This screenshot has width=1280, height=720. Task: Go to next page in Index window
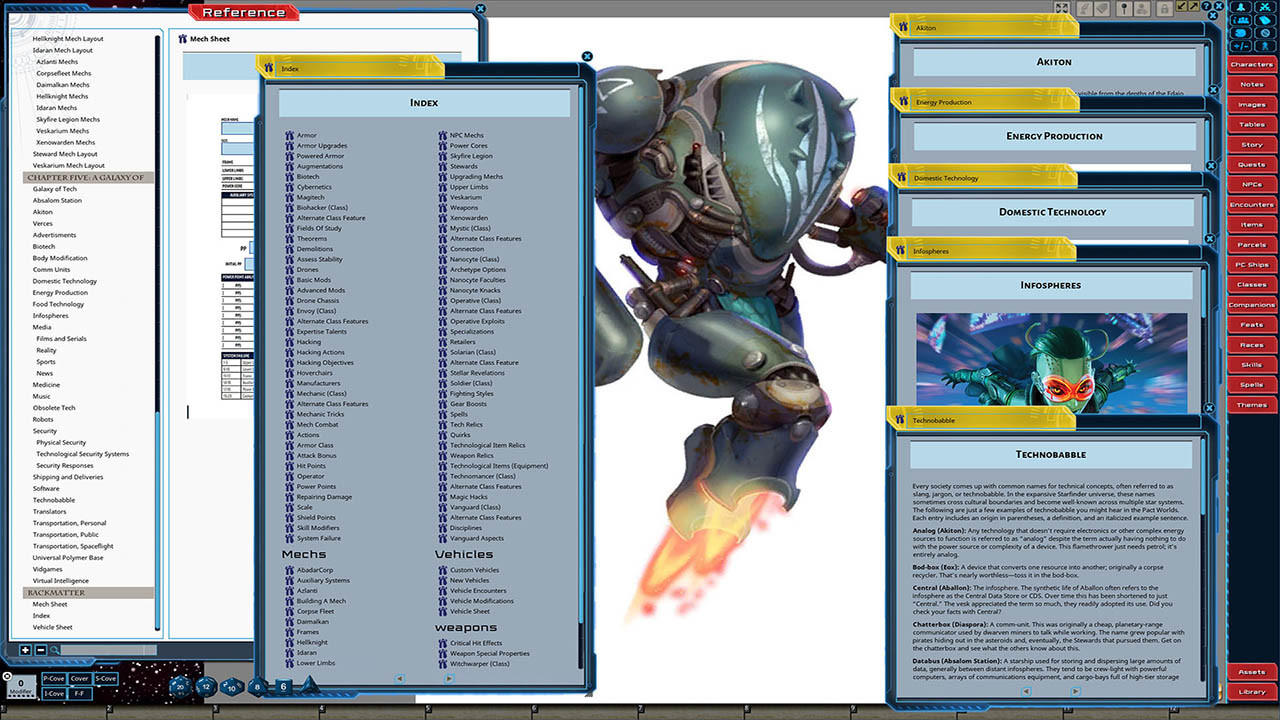click(x=448, y=679)
